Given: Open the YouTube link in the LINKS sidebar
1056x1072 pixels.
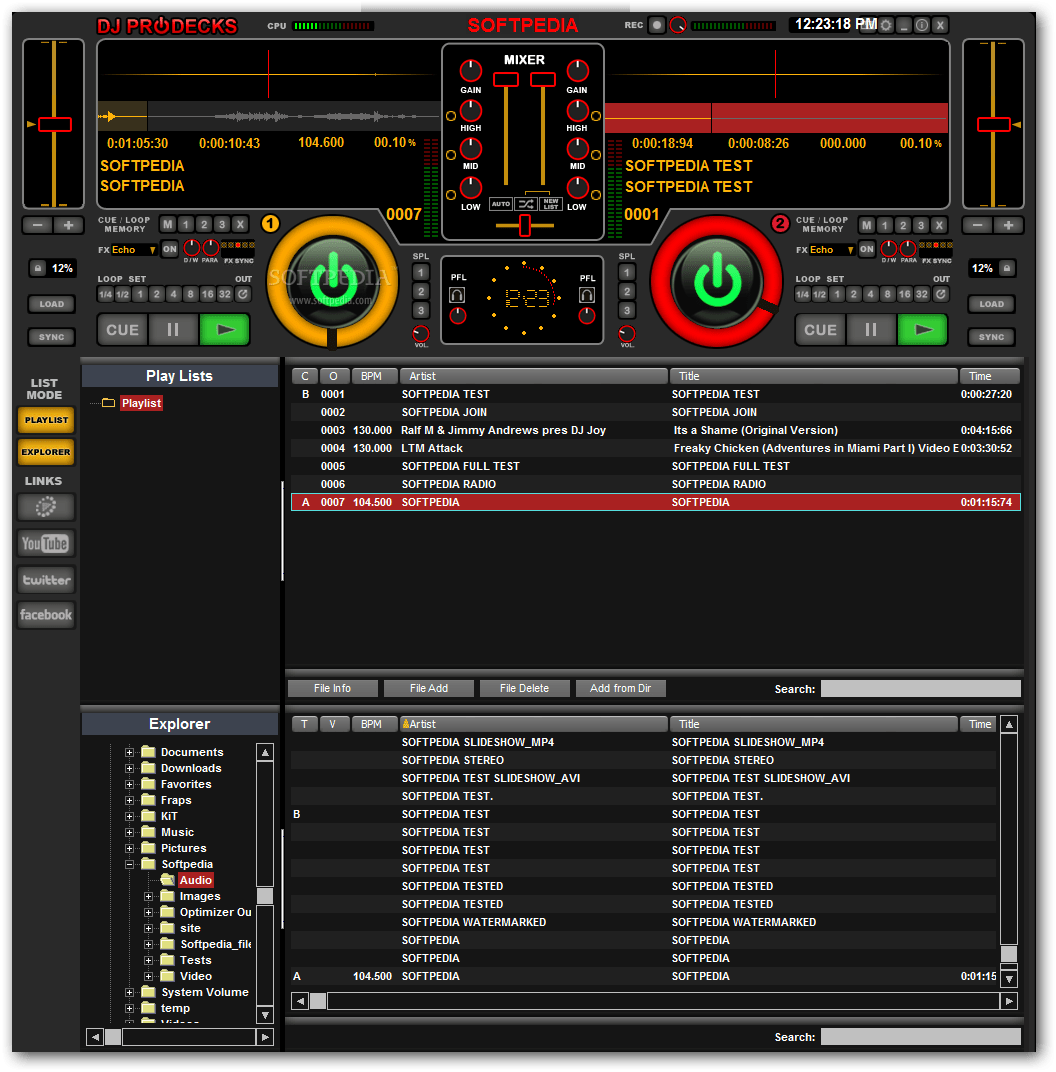Looking at the screenshot, I should point(45,543).
